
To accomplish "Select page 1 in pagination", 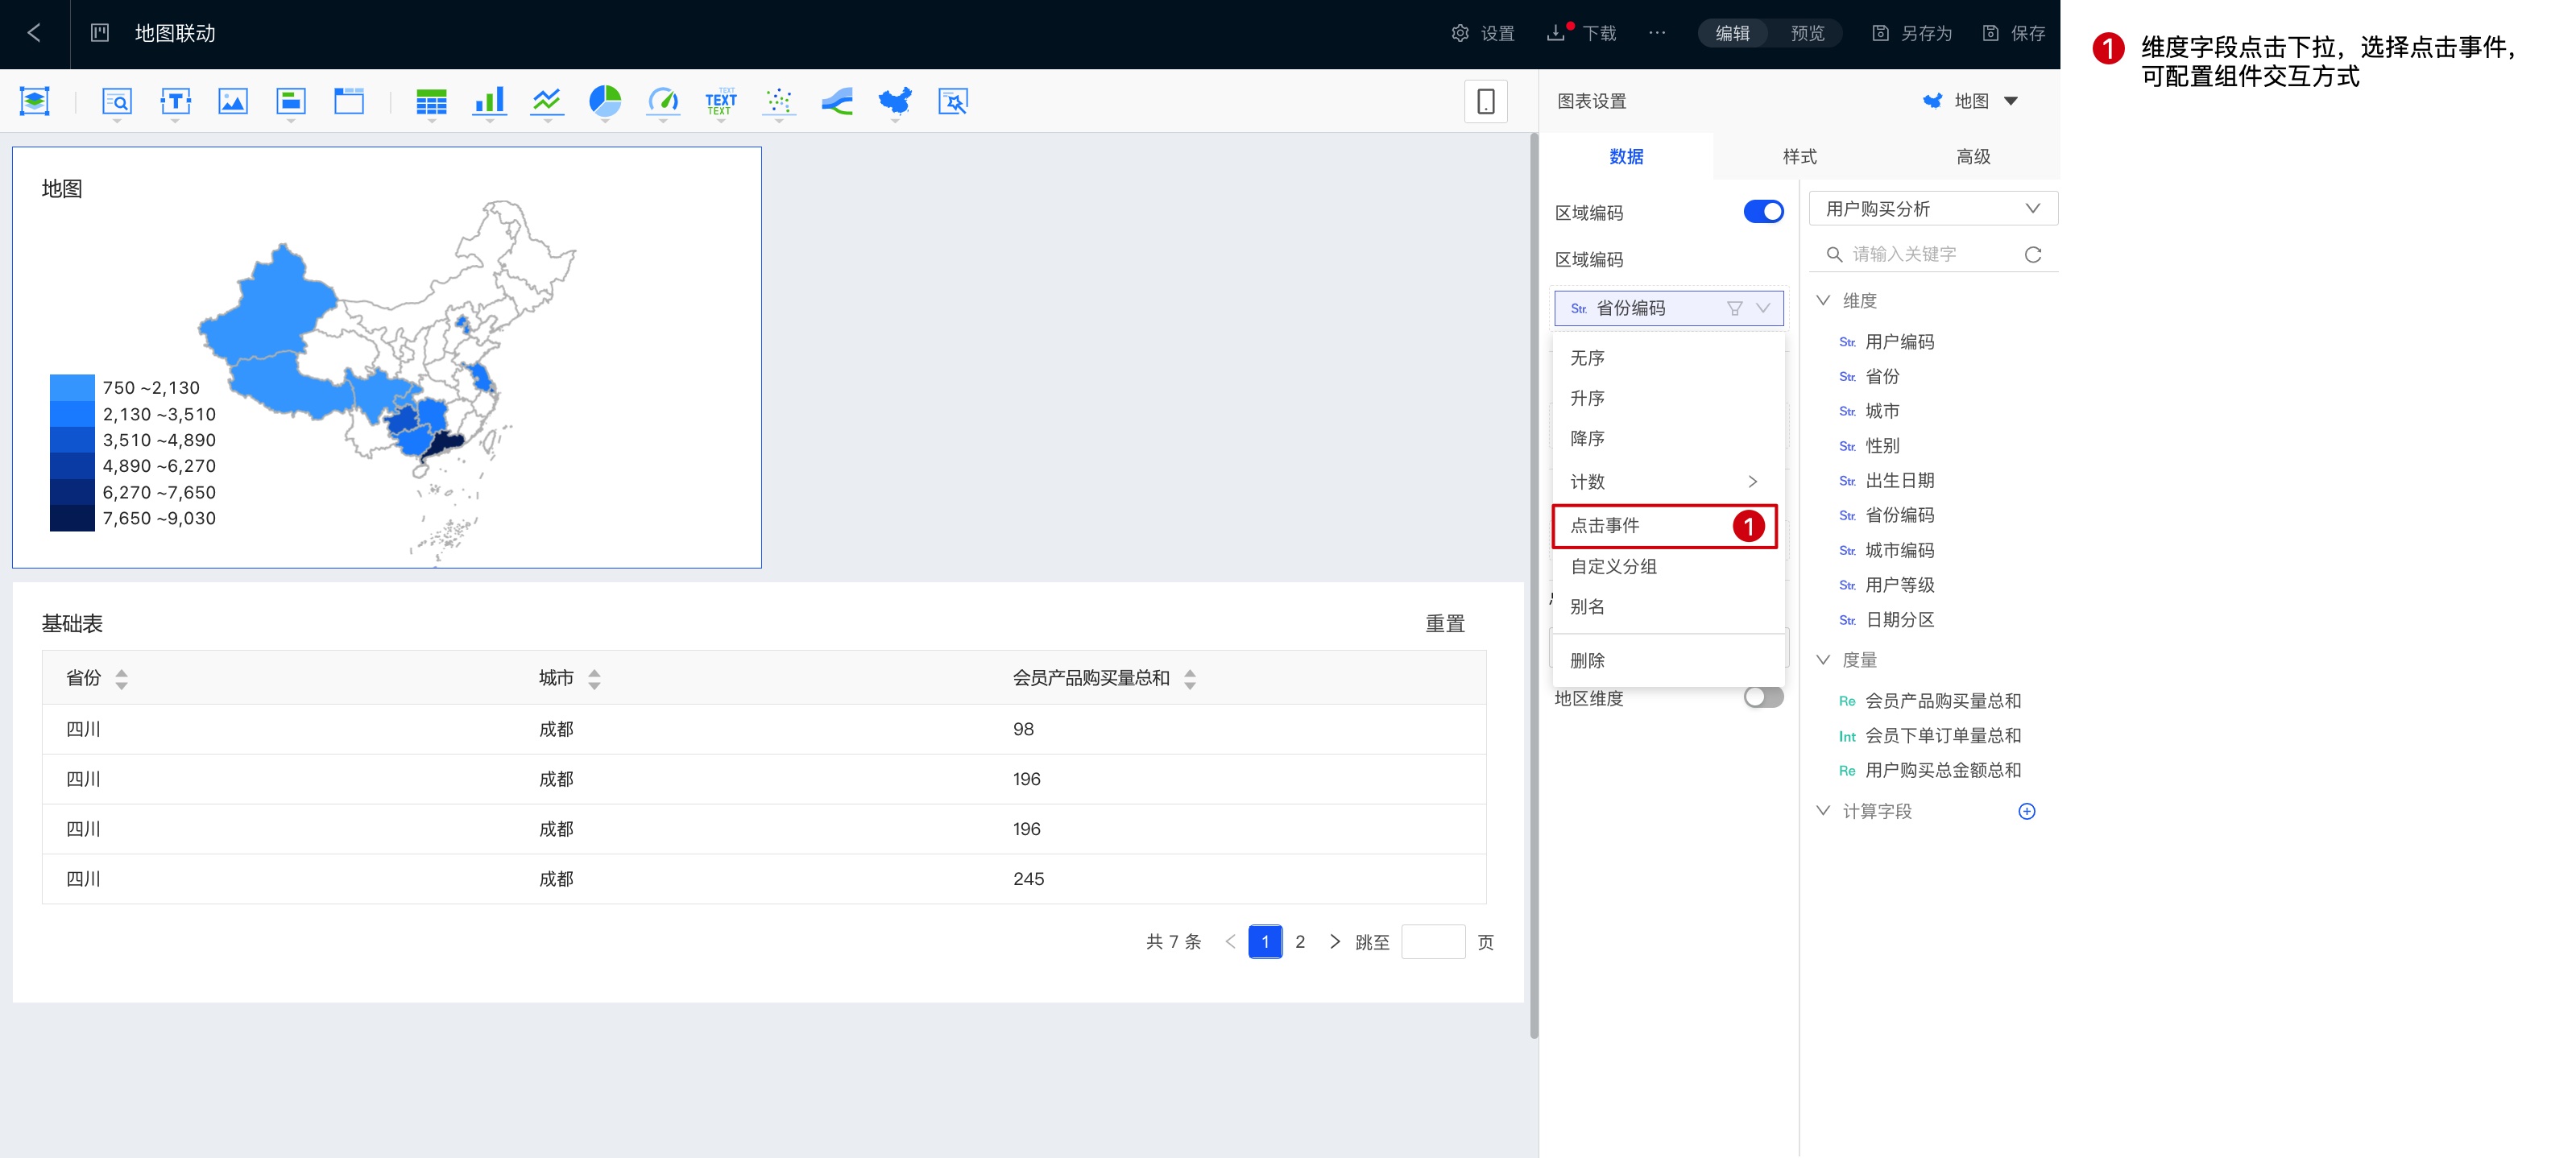I will point(1265,941).
